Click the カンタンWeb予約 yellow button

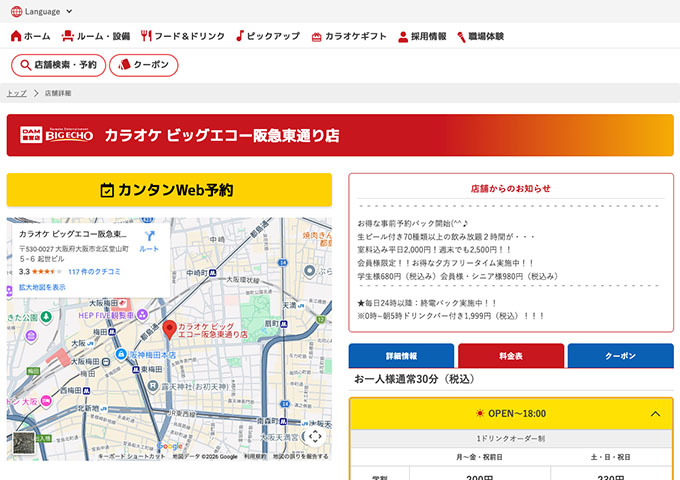tap(169, 190)
